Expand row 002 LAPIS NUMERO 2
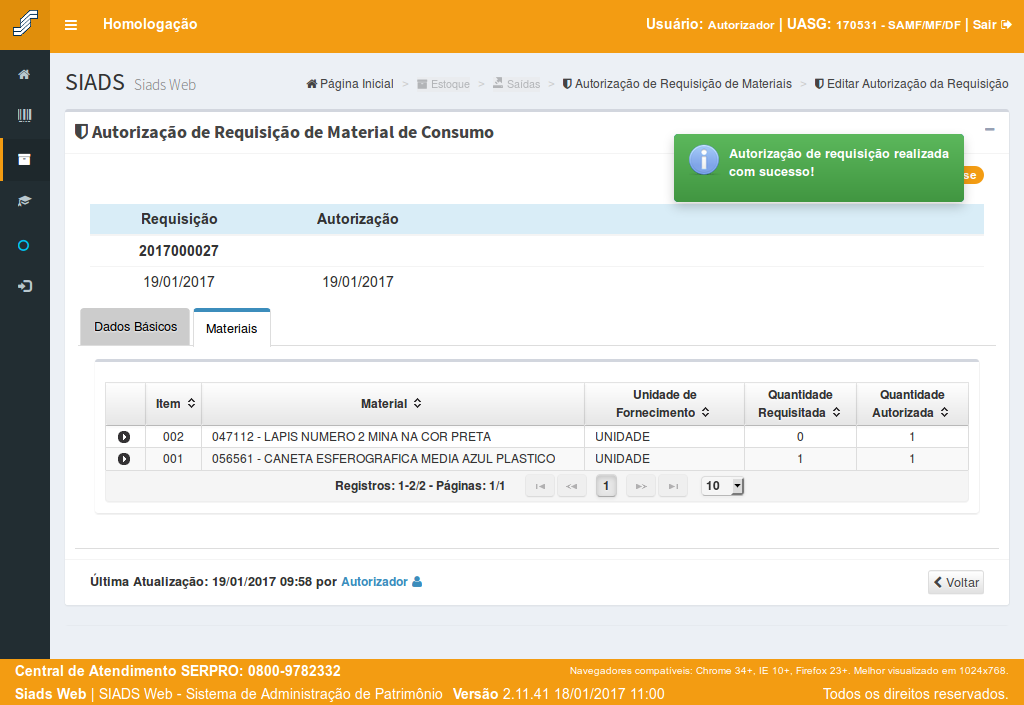Screen dimensions: 1024x705 124,437
